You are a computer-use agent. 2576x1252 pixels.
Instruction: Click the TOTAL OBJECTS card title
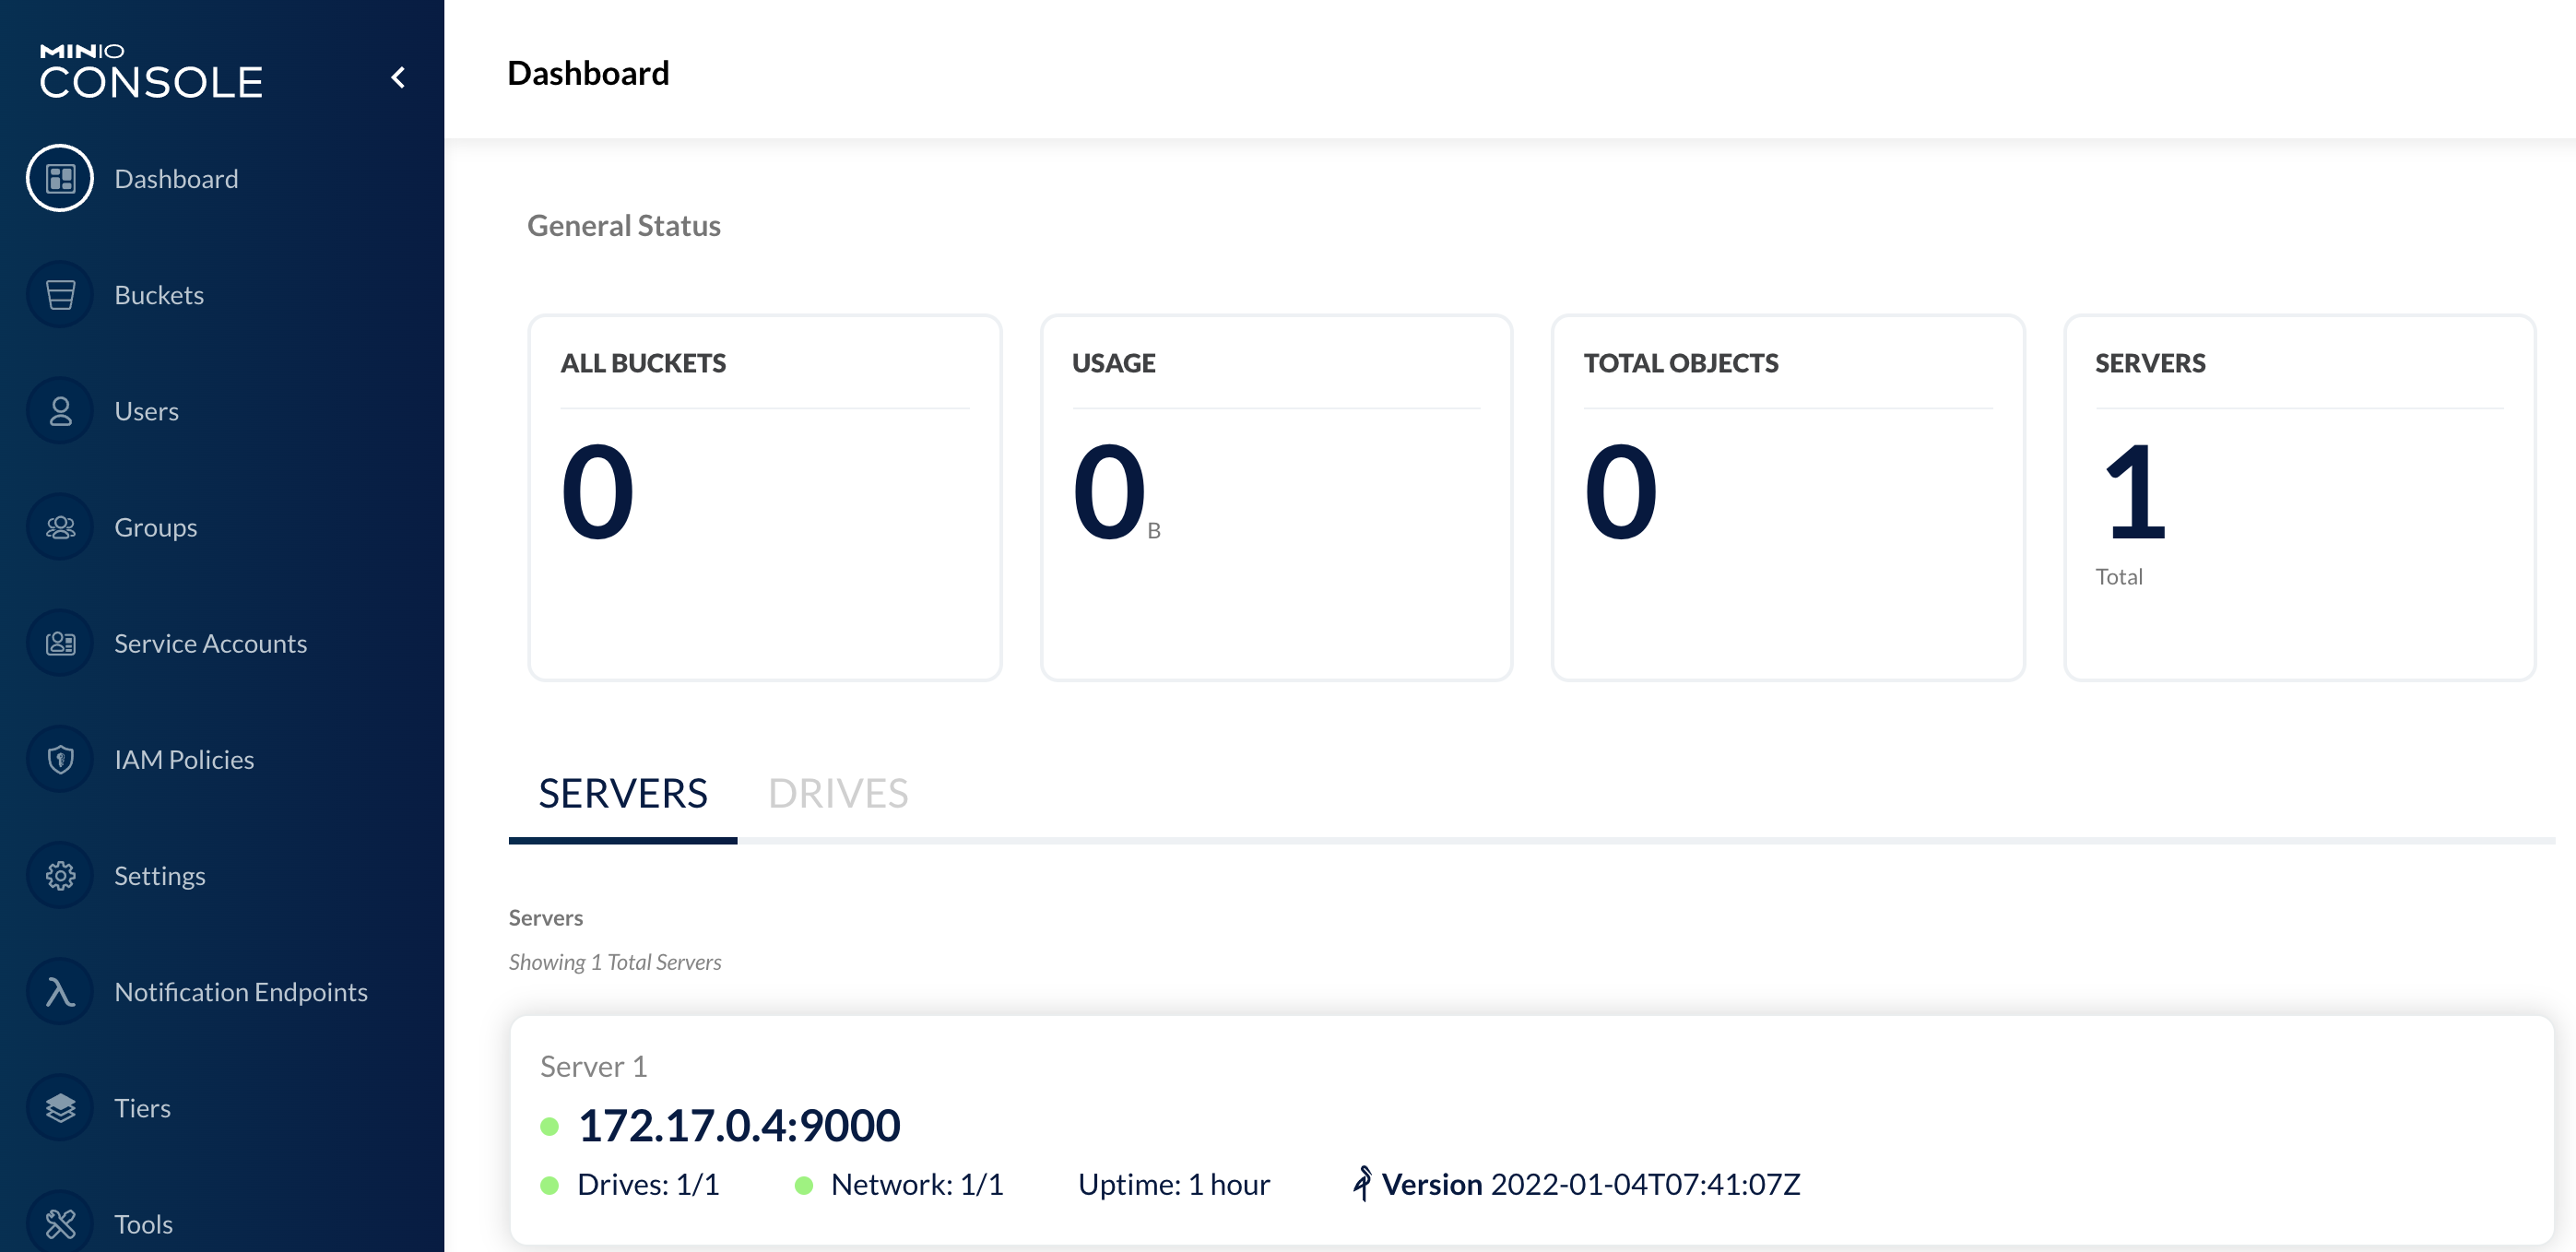tap(1680, 363)
